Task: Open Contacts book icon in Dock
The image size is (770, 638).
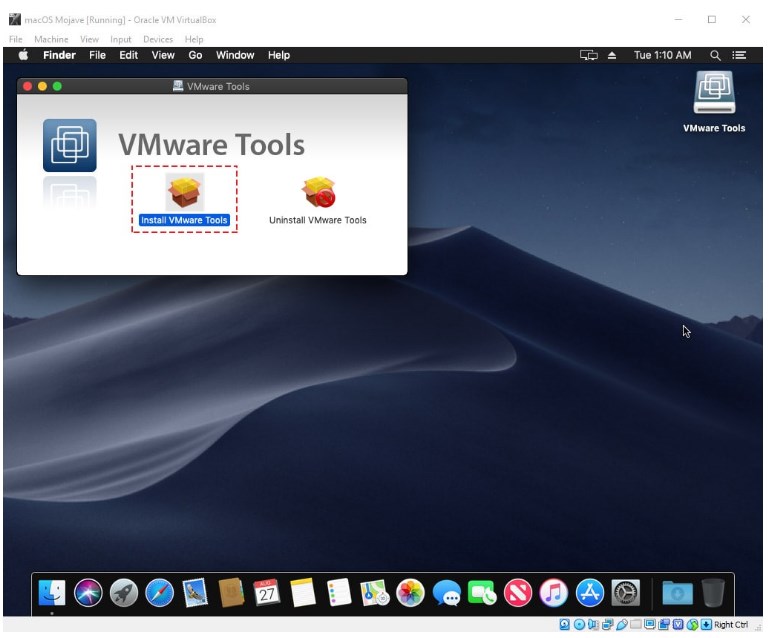Action: coord(231,592)
